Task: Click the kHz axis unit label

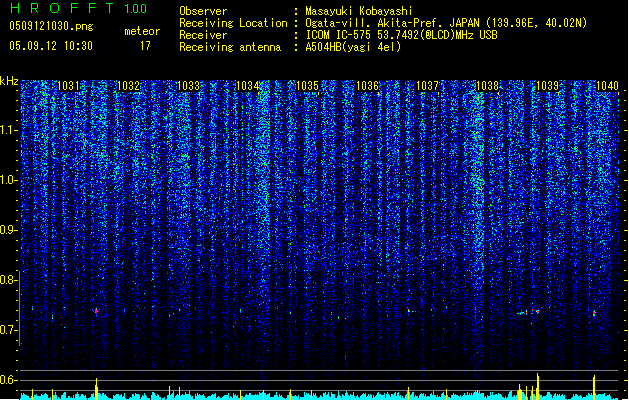Action: pos(9,81)
